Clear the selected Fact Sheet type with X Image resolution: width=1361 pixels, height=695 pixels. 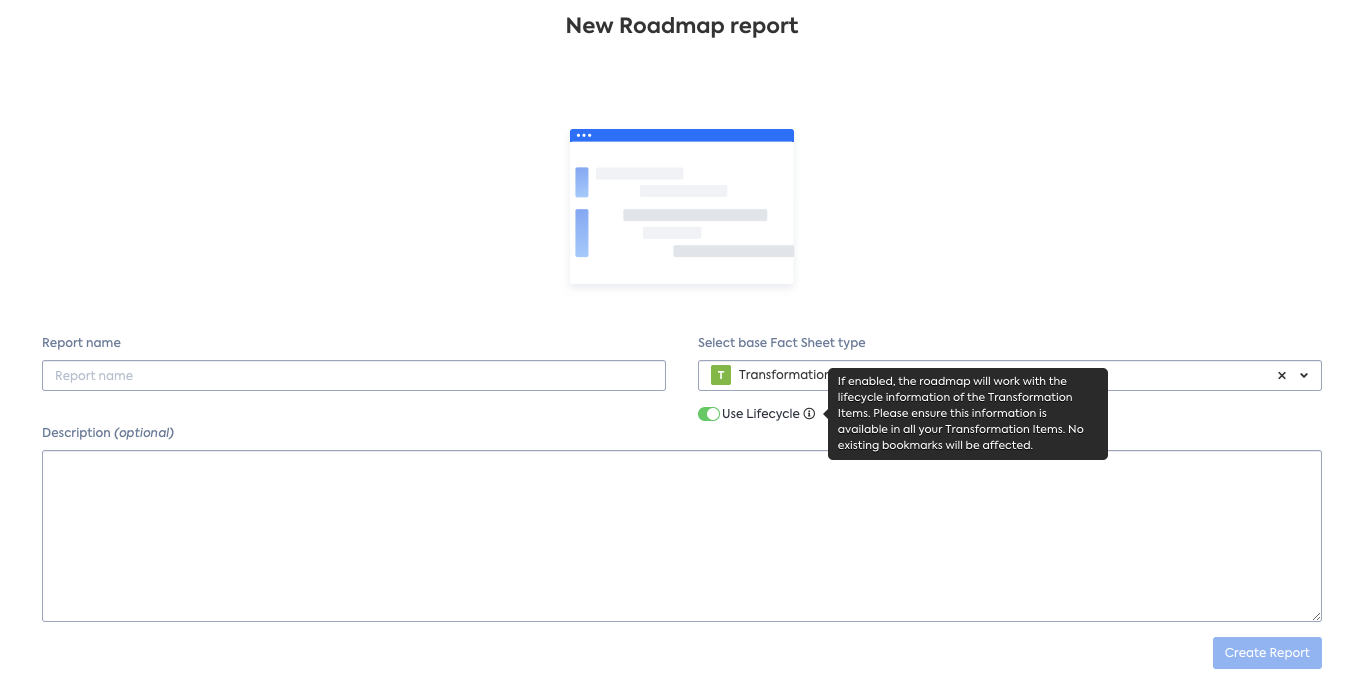click(x=1282, y=376)
